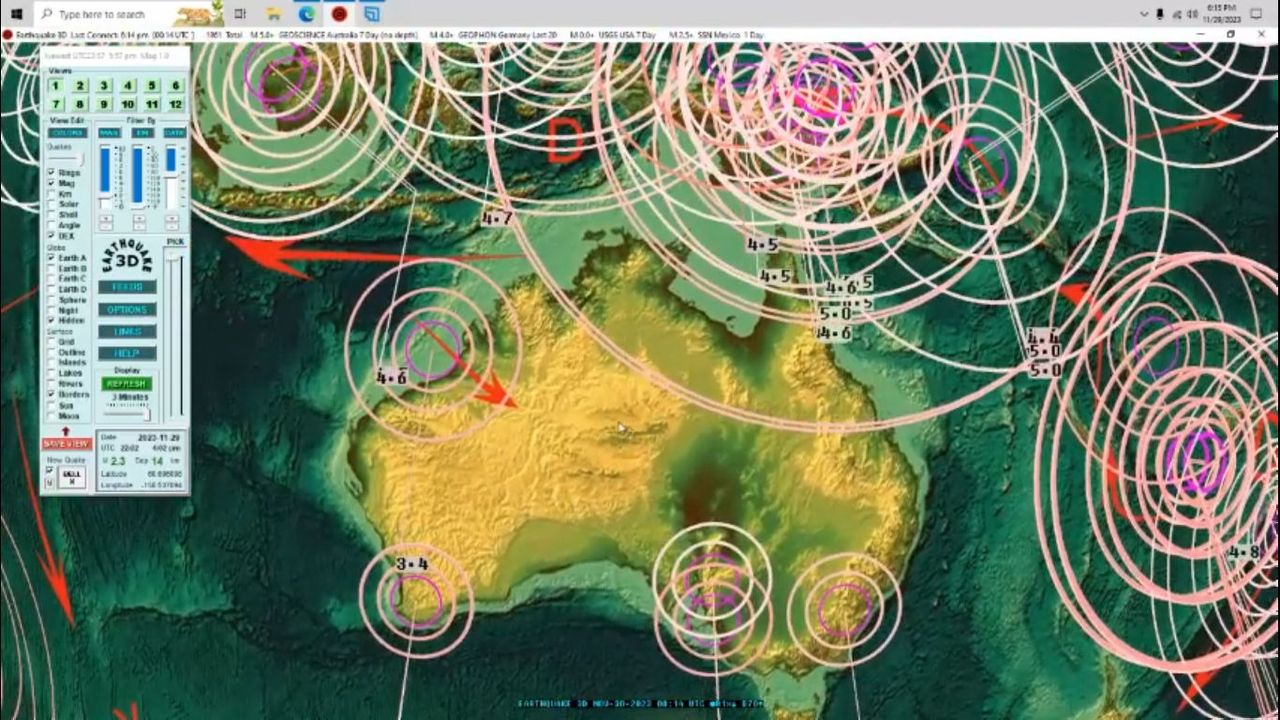Disable the Borders surface checkbox

coord(52,394)
